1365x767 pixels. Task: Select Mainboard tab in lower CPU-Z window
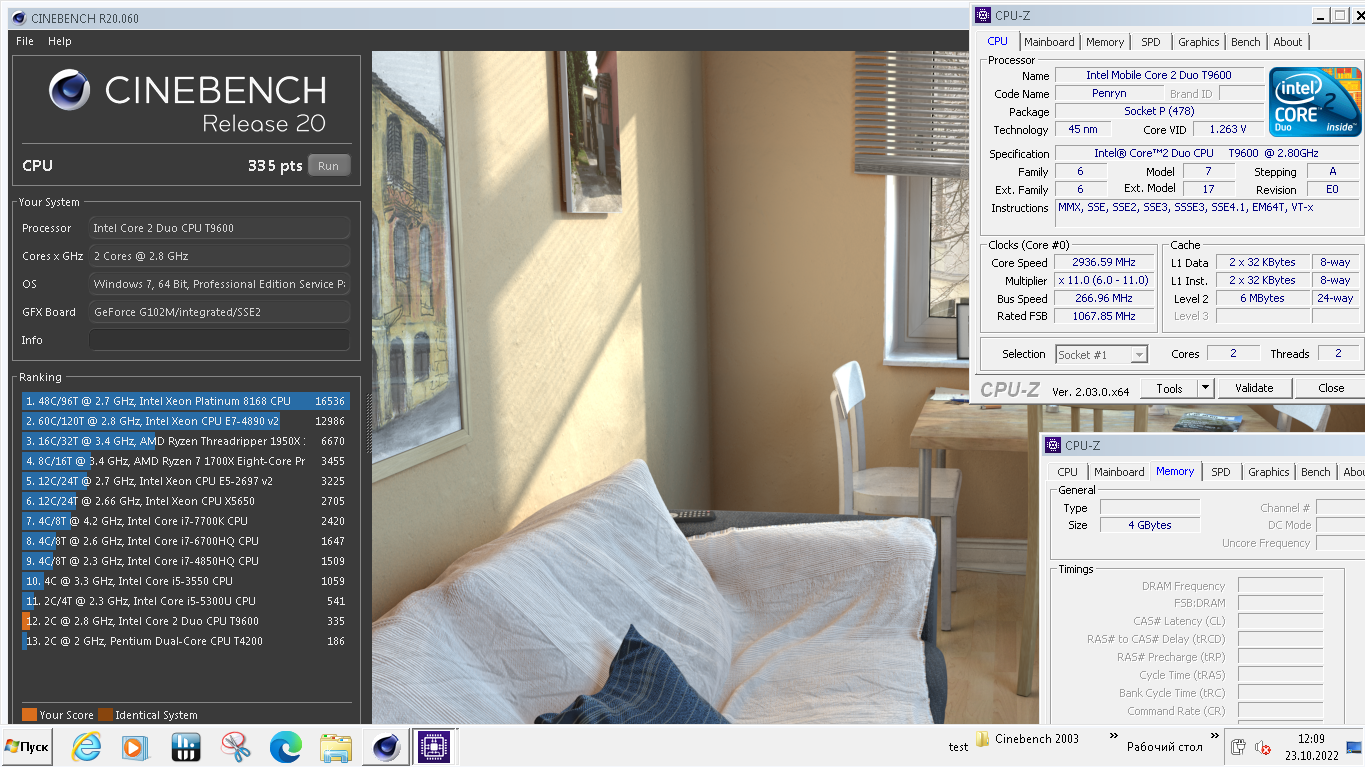point(1119,472)
